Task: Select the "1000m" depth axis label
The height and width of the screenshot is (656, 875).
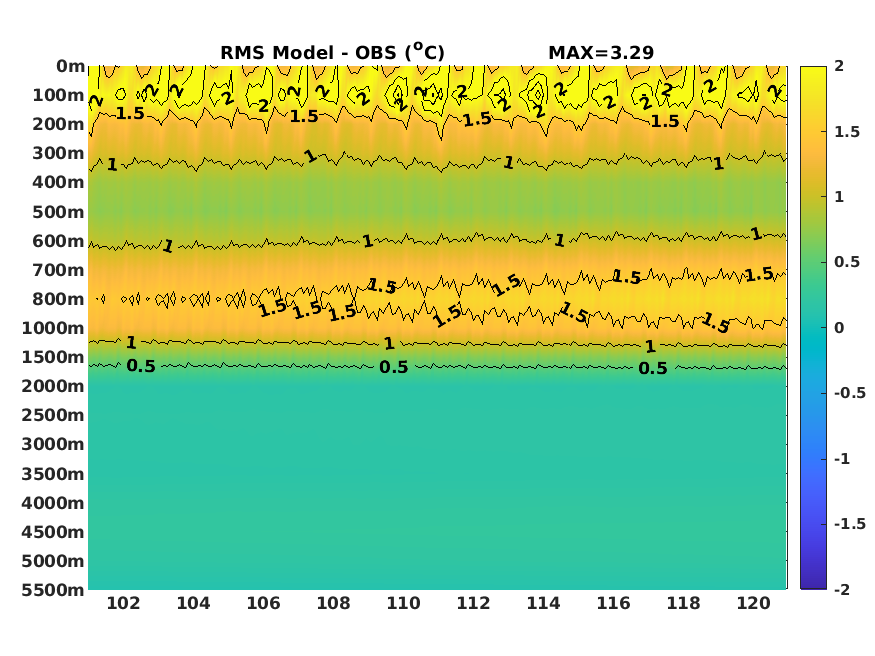Action: (53, 328)
